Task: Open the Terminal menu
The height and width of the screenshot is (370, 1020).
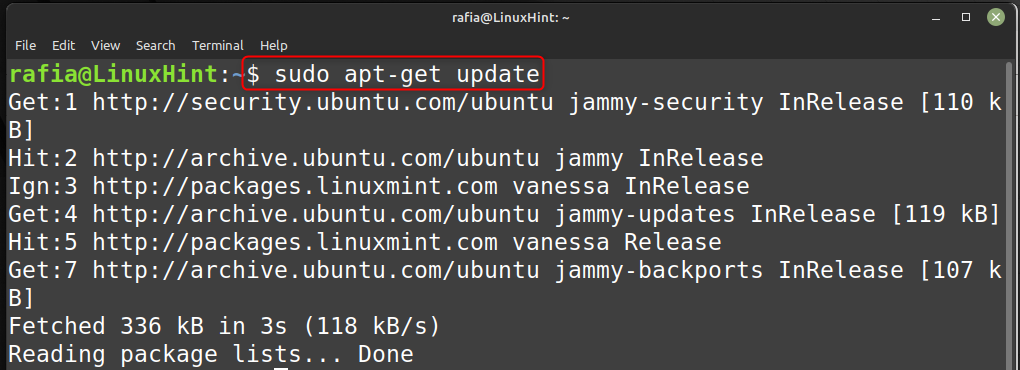Action: click(217, 46)
